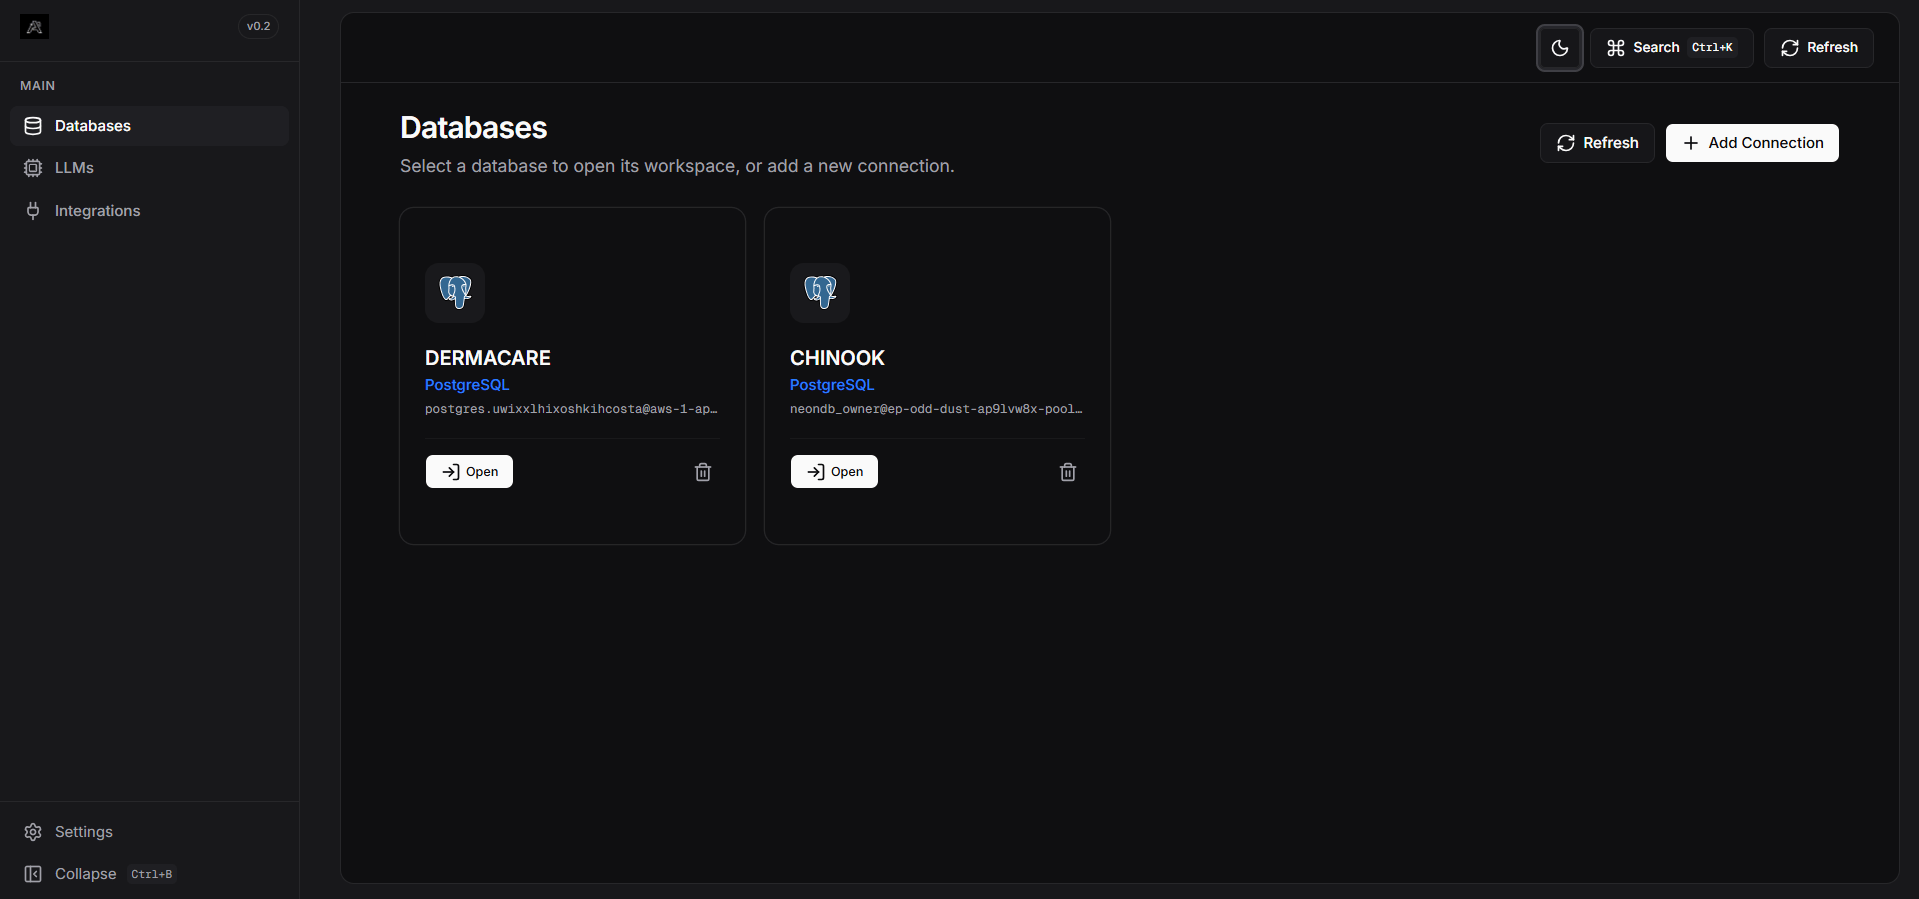This screenshot has width=1919, height=899.
Task: Open the Databases sidebar section
Action: coord(150,126)
